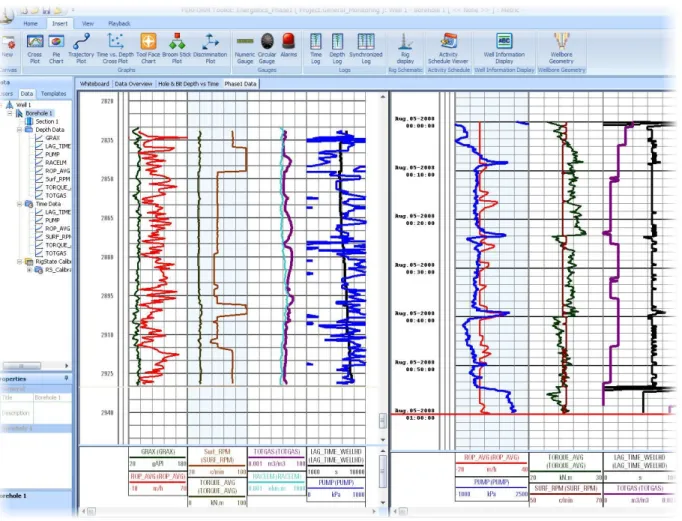
Task: Select GRAX under Depth Data
Action: tap(53, 138)
